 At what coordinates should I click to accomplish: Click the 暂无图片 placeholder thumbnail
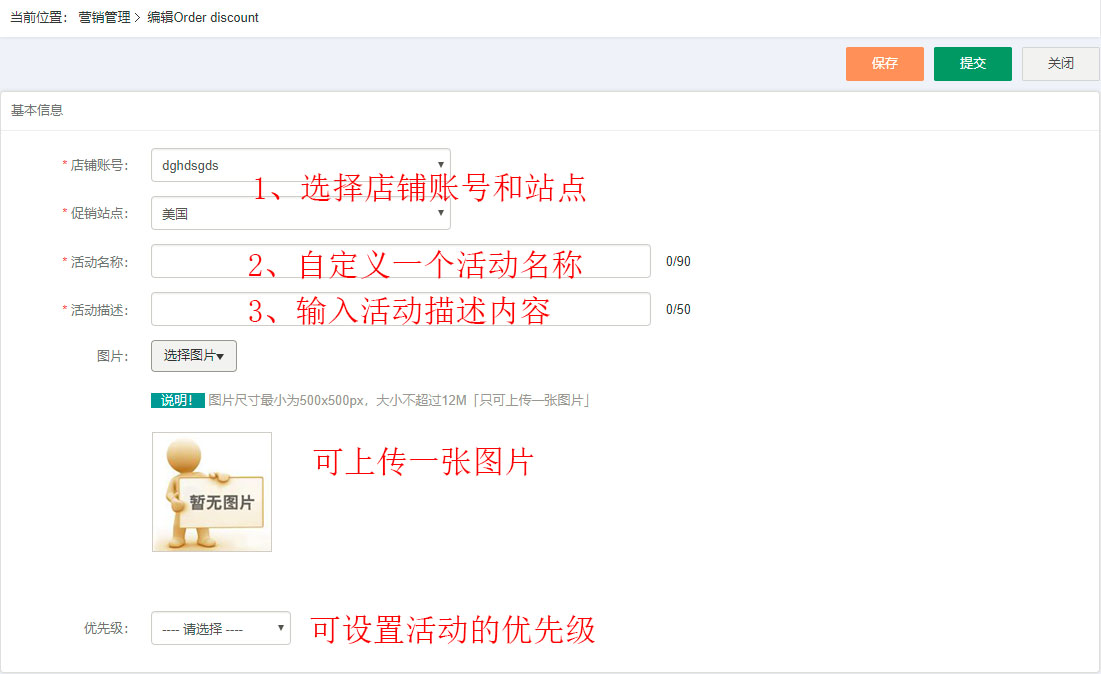tap(212, 491)
